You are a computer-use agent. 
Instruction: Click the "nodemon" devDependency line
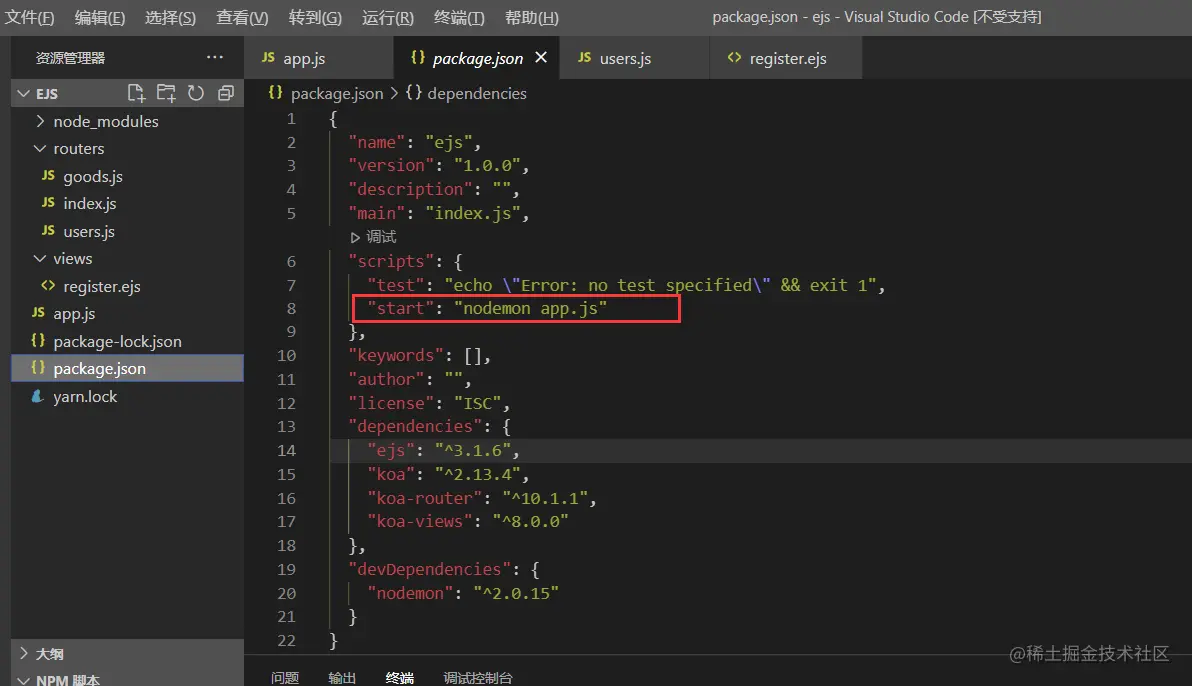462,593
